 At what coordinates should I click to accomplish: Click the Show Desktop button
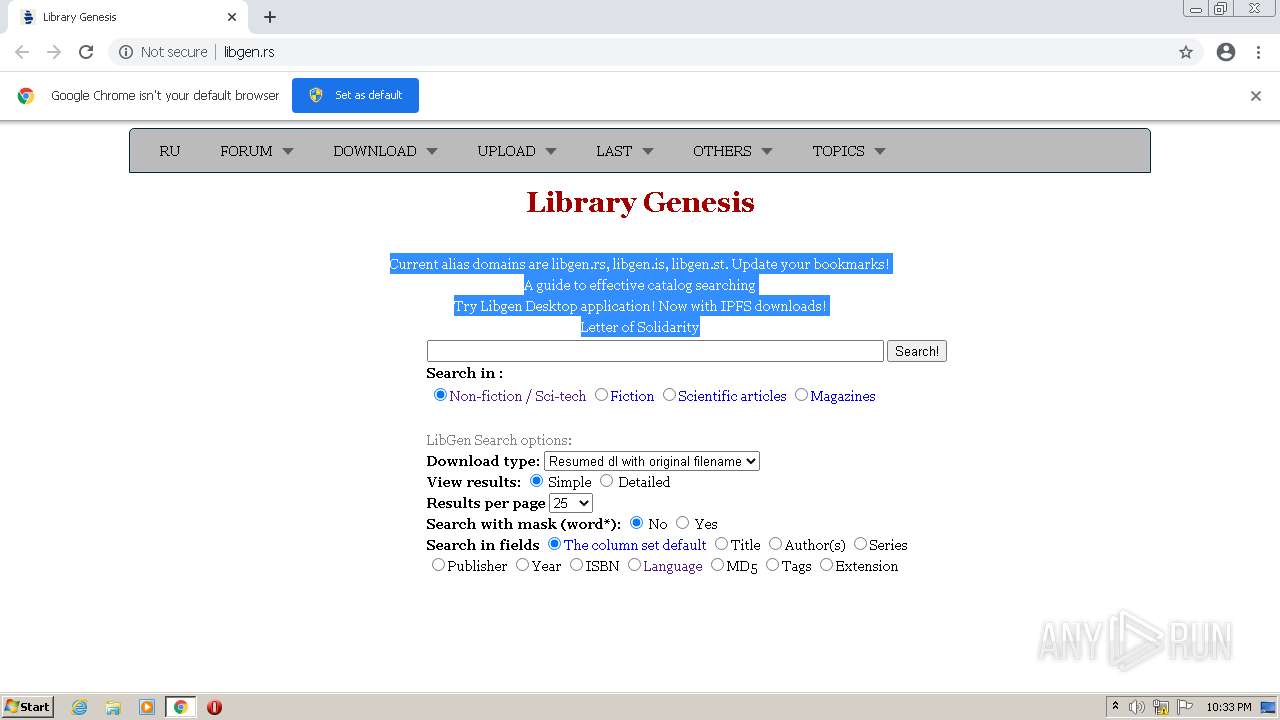(x=1269, y=707)
